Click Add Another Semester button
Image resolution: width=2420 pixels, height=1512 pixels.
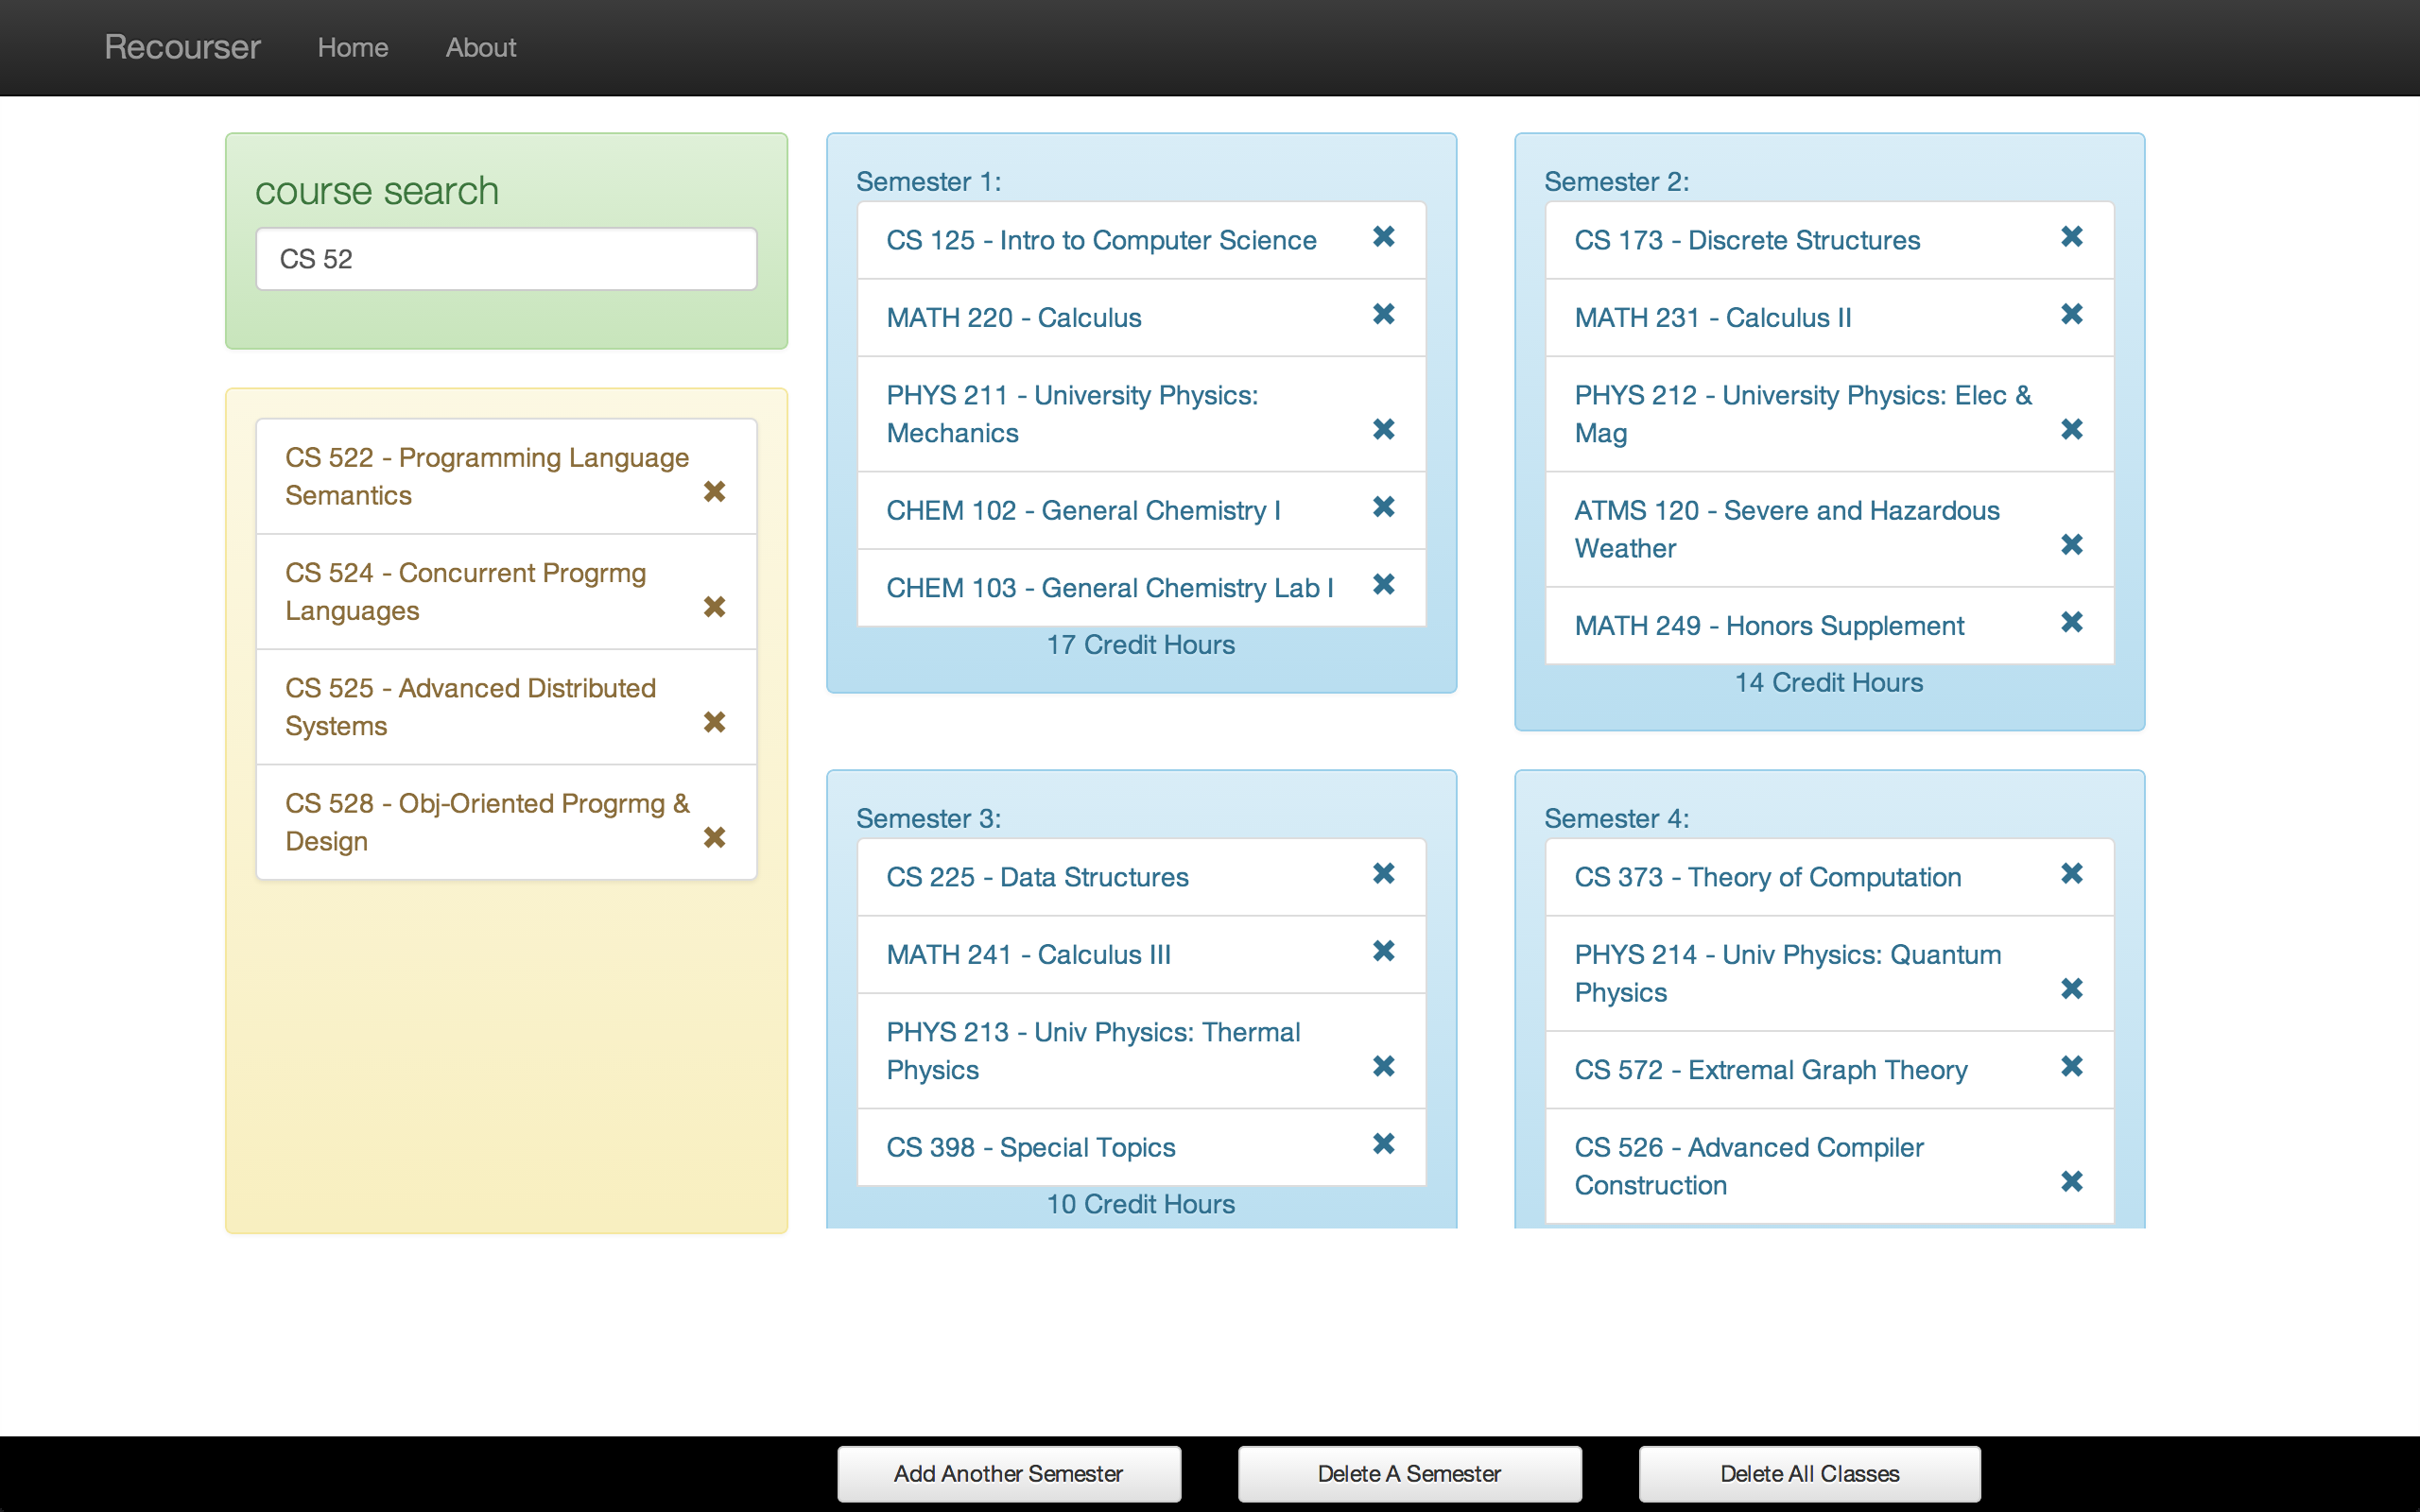point(1008,1473)
